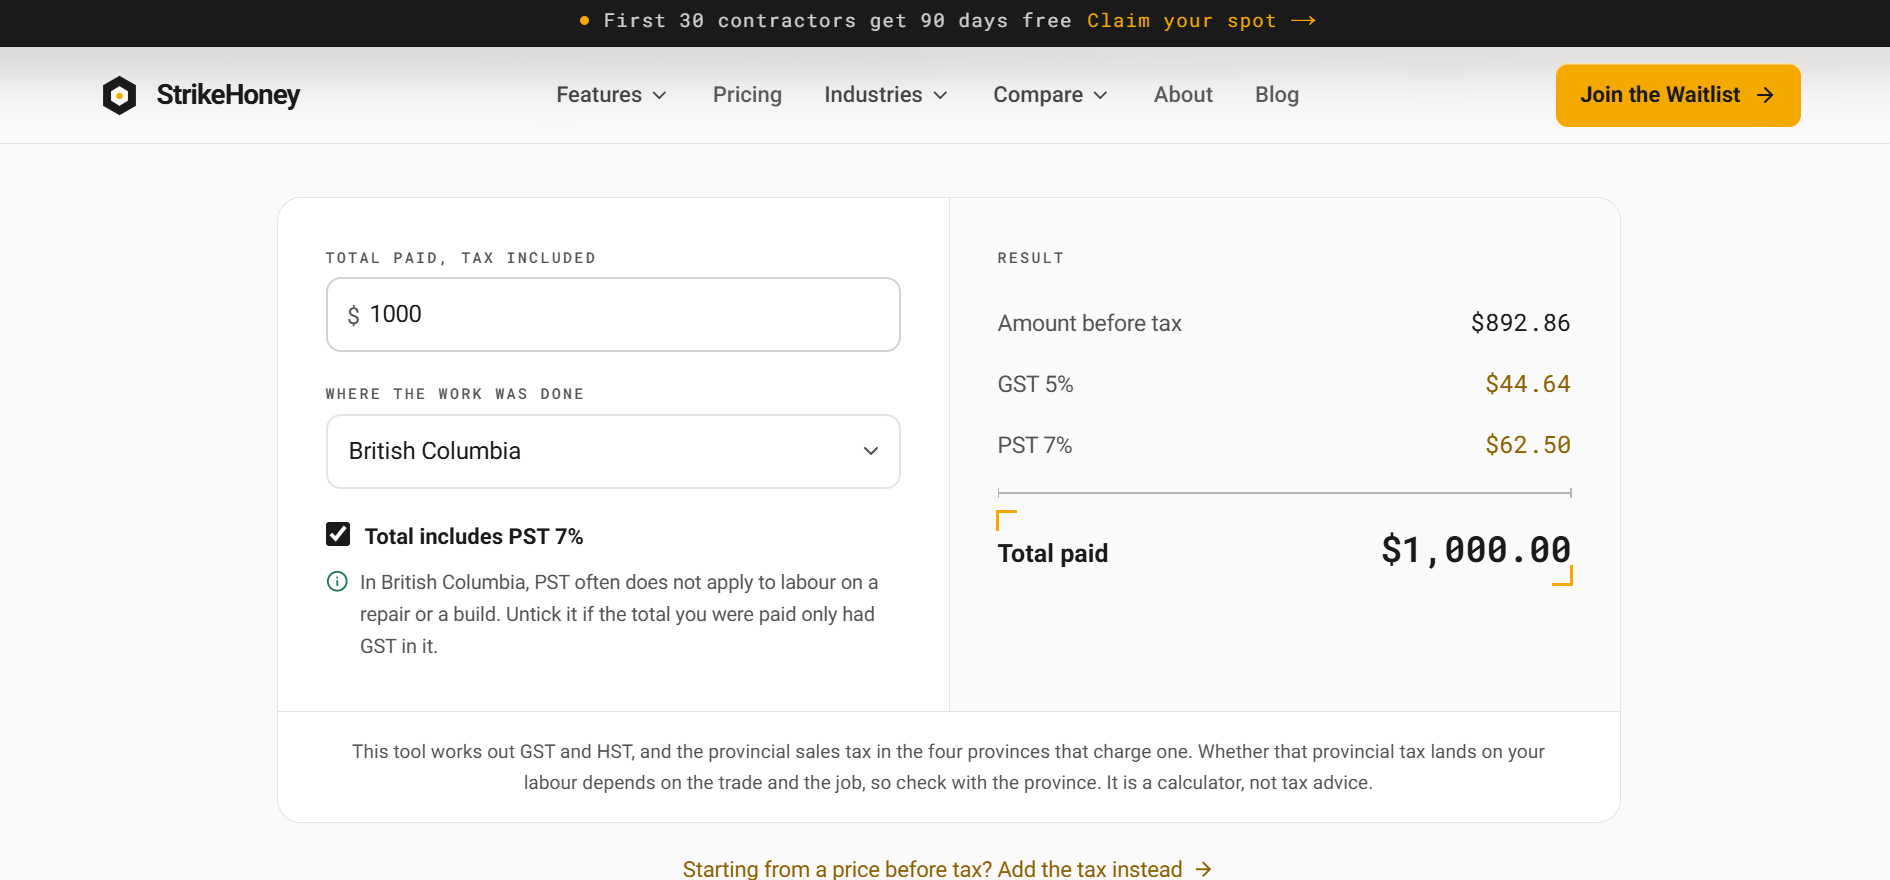Click the Total includes PST 7% label
The width and height of the screenshot is (1890, 880).
(x=474, y=536)
